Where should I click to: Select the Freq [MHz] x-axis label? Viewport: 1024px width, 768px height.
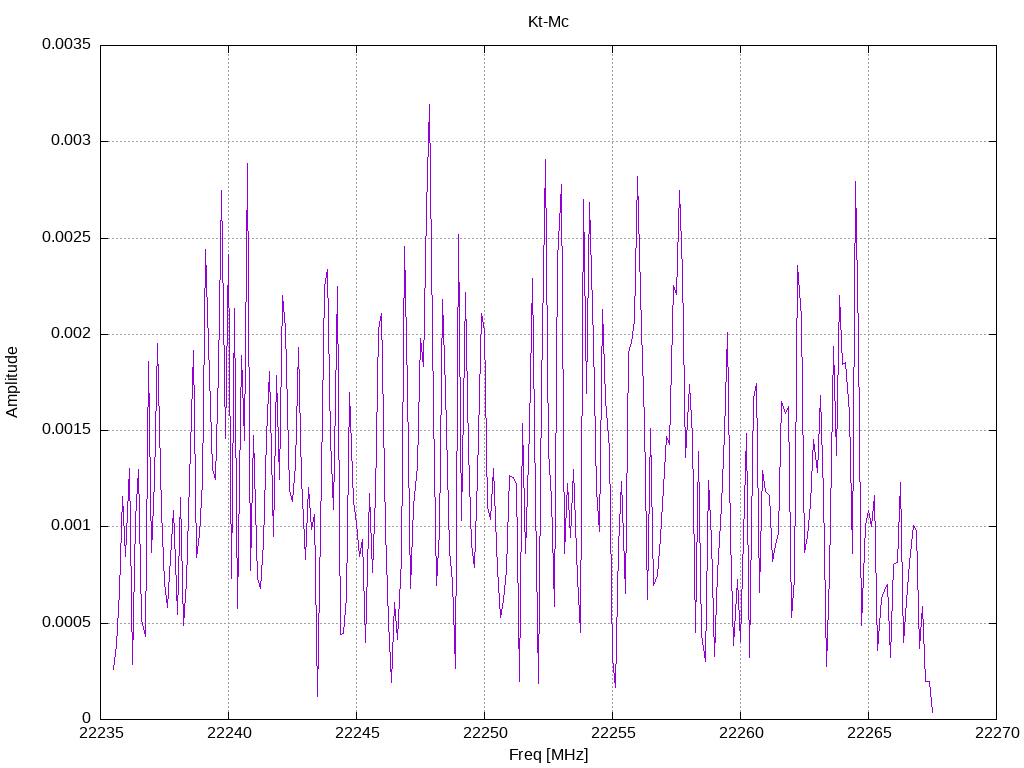tap(548, 754)
